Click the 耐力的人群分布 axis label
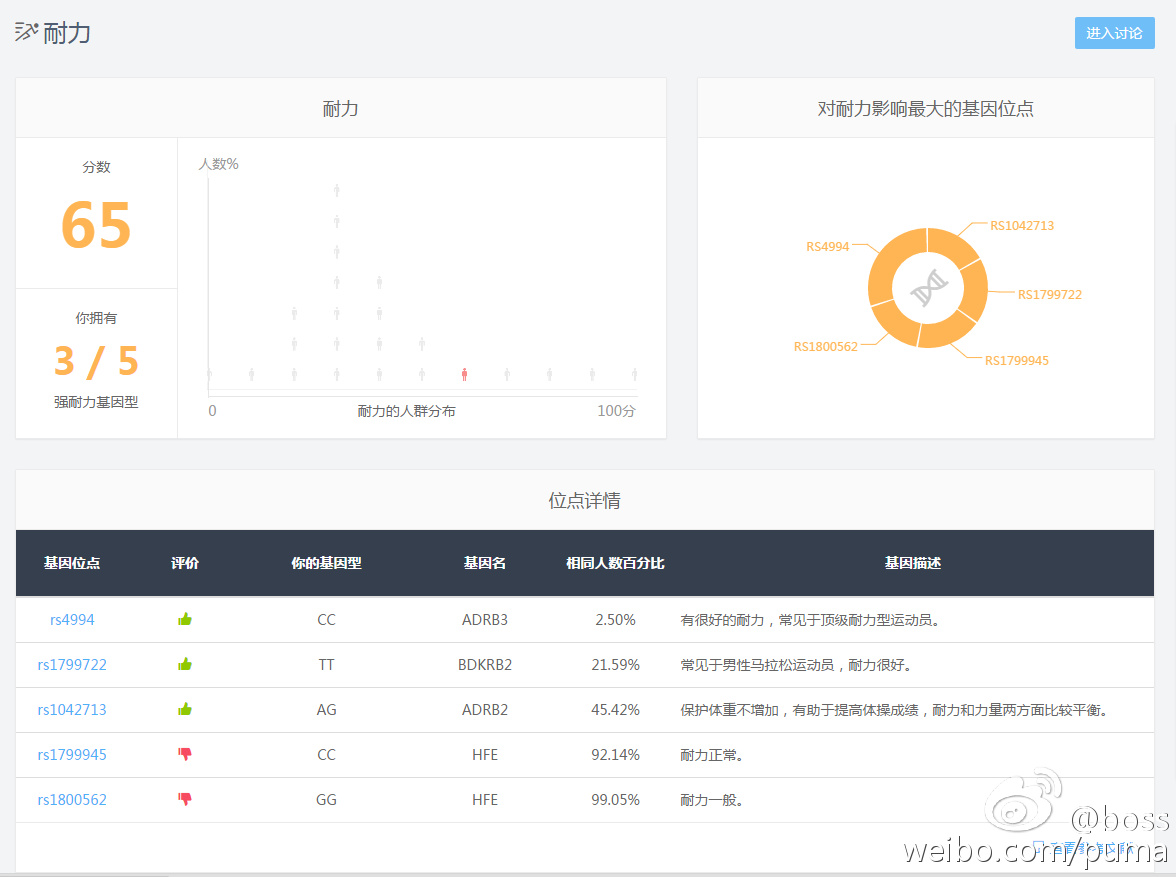This screenshot has height=877, width=1176. point(406,411)
